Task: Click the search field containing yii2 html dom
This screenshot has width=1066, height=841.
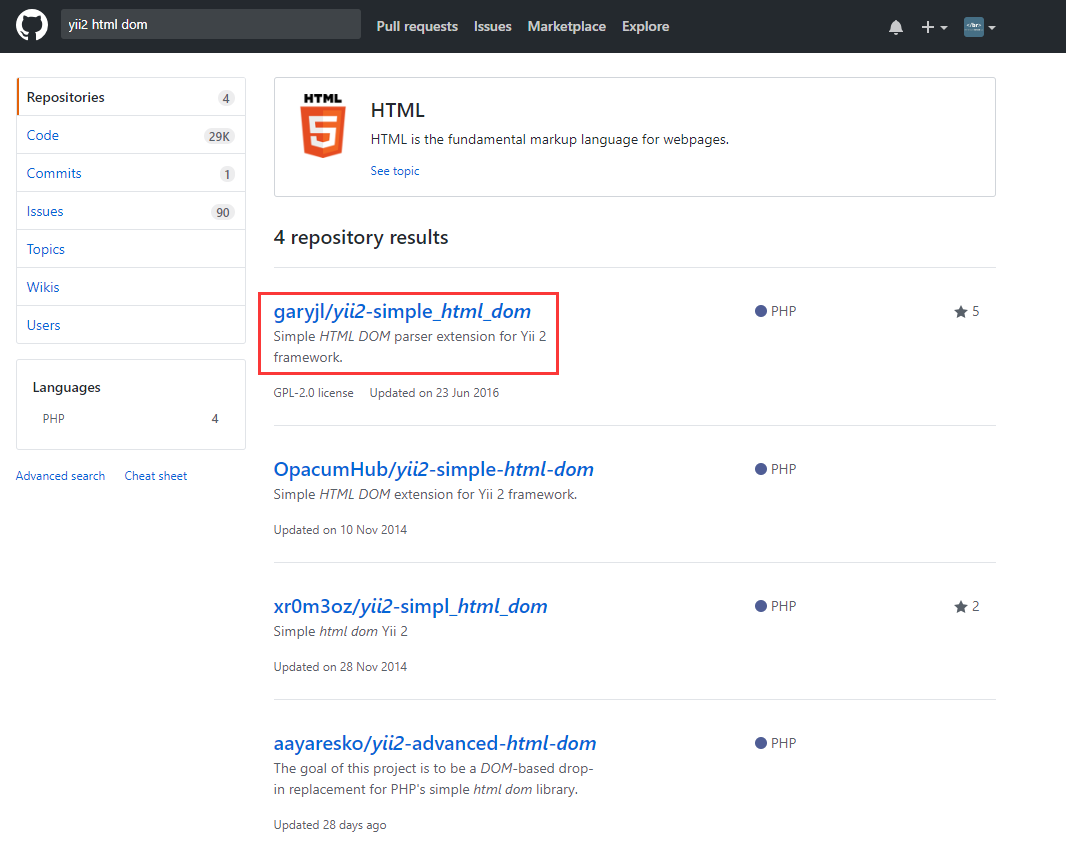Action: [x=210, y=25]
